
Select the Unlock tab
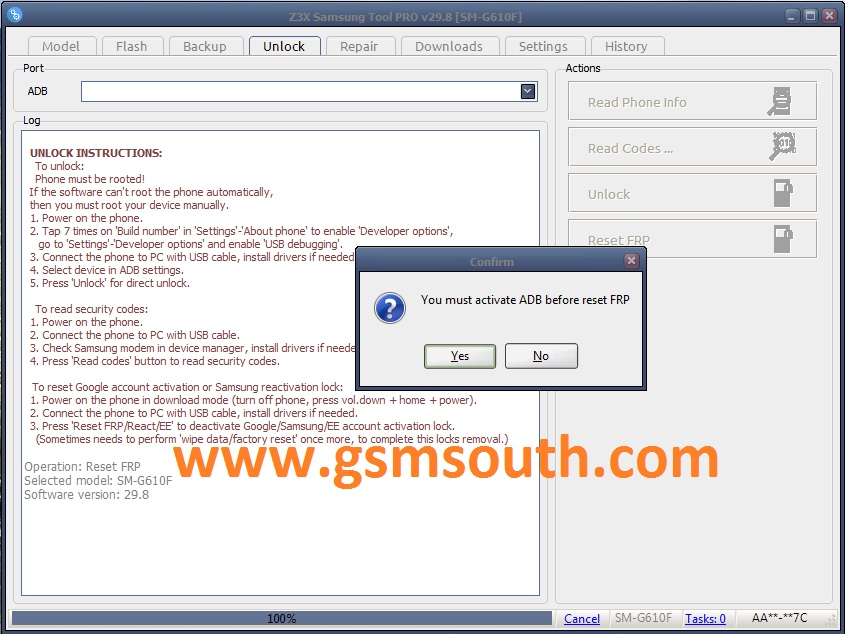(x=284, y=46)
